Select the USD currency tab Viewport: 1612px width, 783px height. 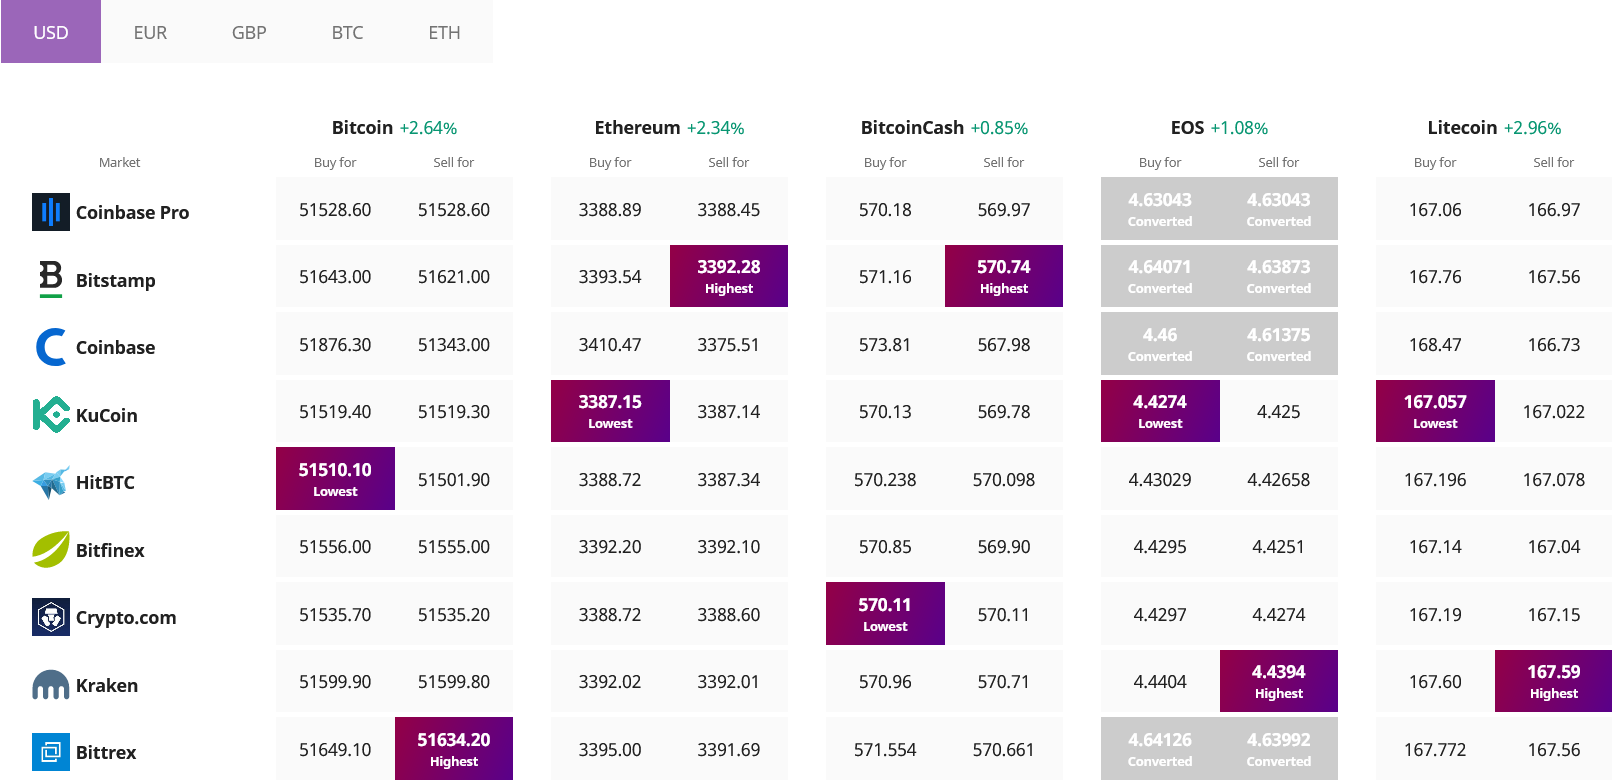[x=51, y=32]
